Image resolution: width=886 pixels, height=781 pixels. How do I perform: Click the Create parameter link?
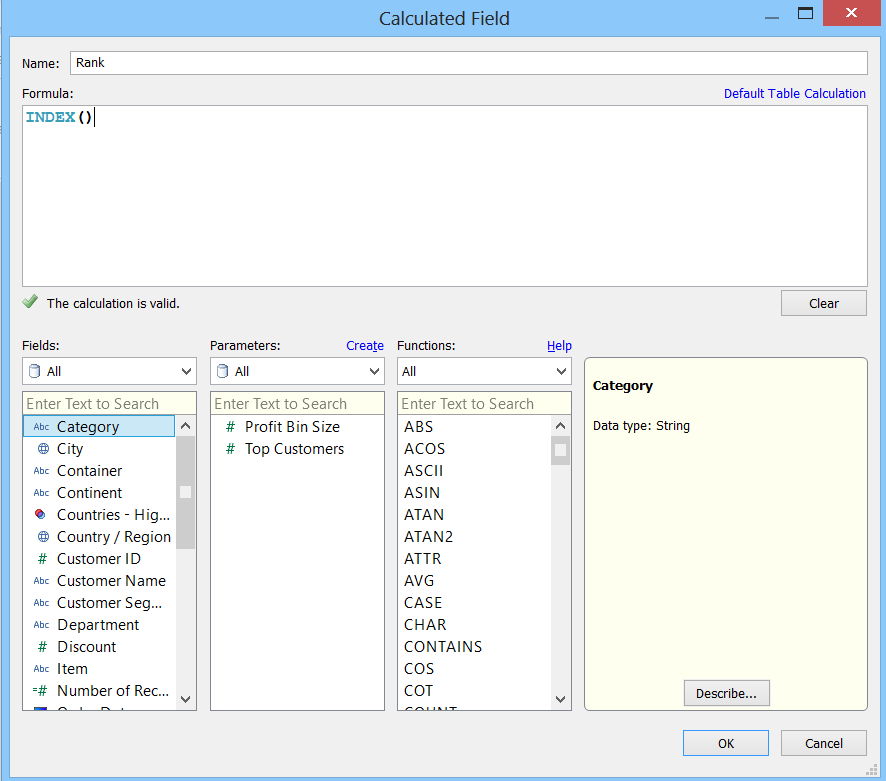pyautogui.click(x=364, y=345)
